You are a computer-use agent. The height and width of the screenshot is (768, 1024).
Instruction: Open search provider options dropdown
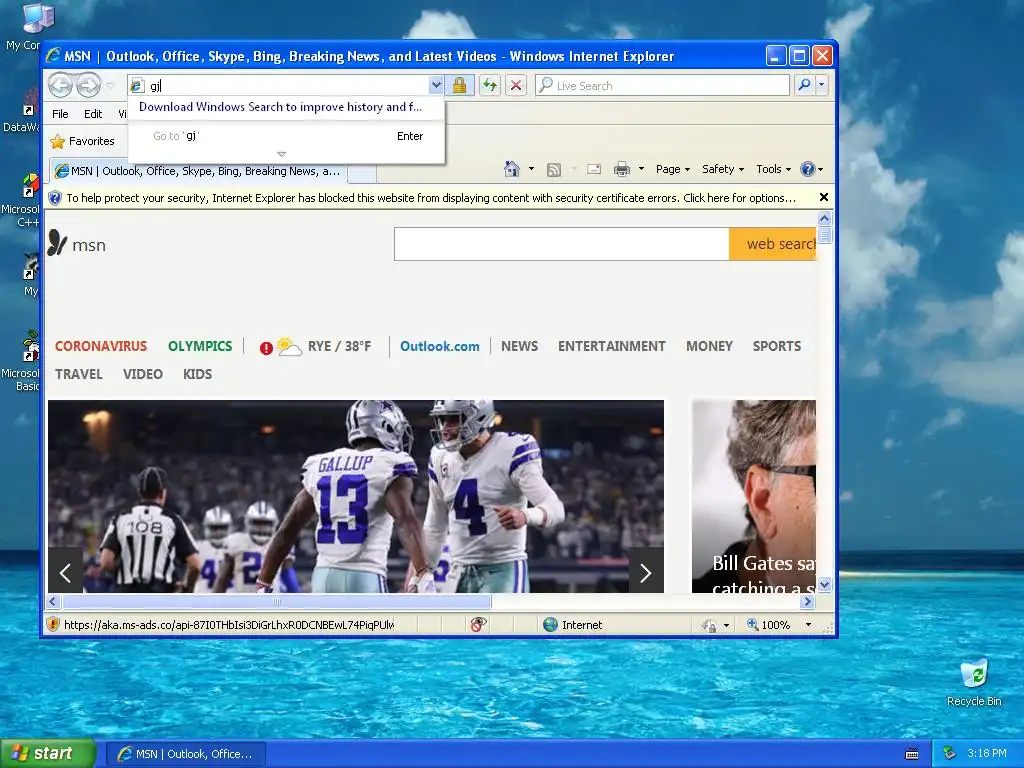tap(822, 85)
